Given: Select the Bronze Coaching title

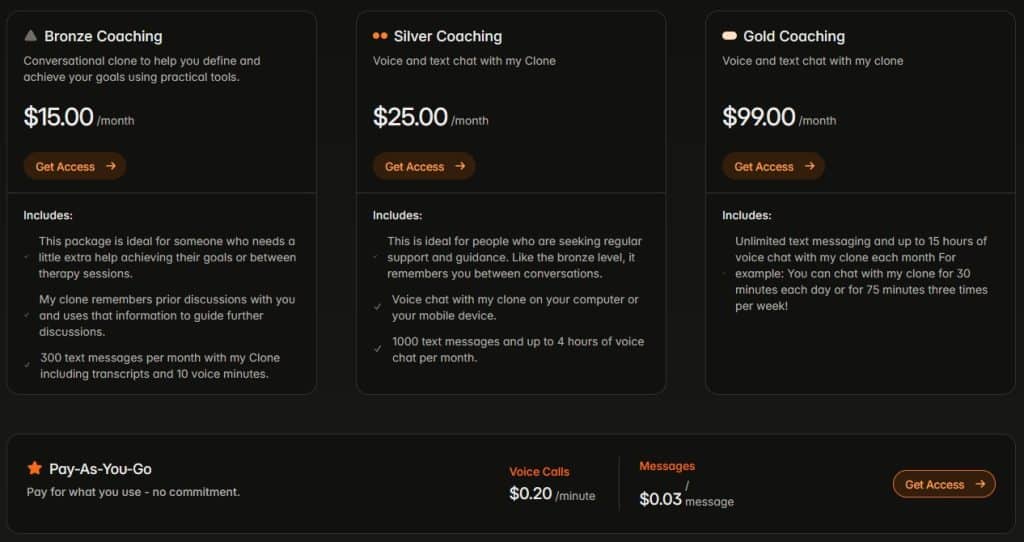Looking at the screenshot, I should click(x=103, y=36).
